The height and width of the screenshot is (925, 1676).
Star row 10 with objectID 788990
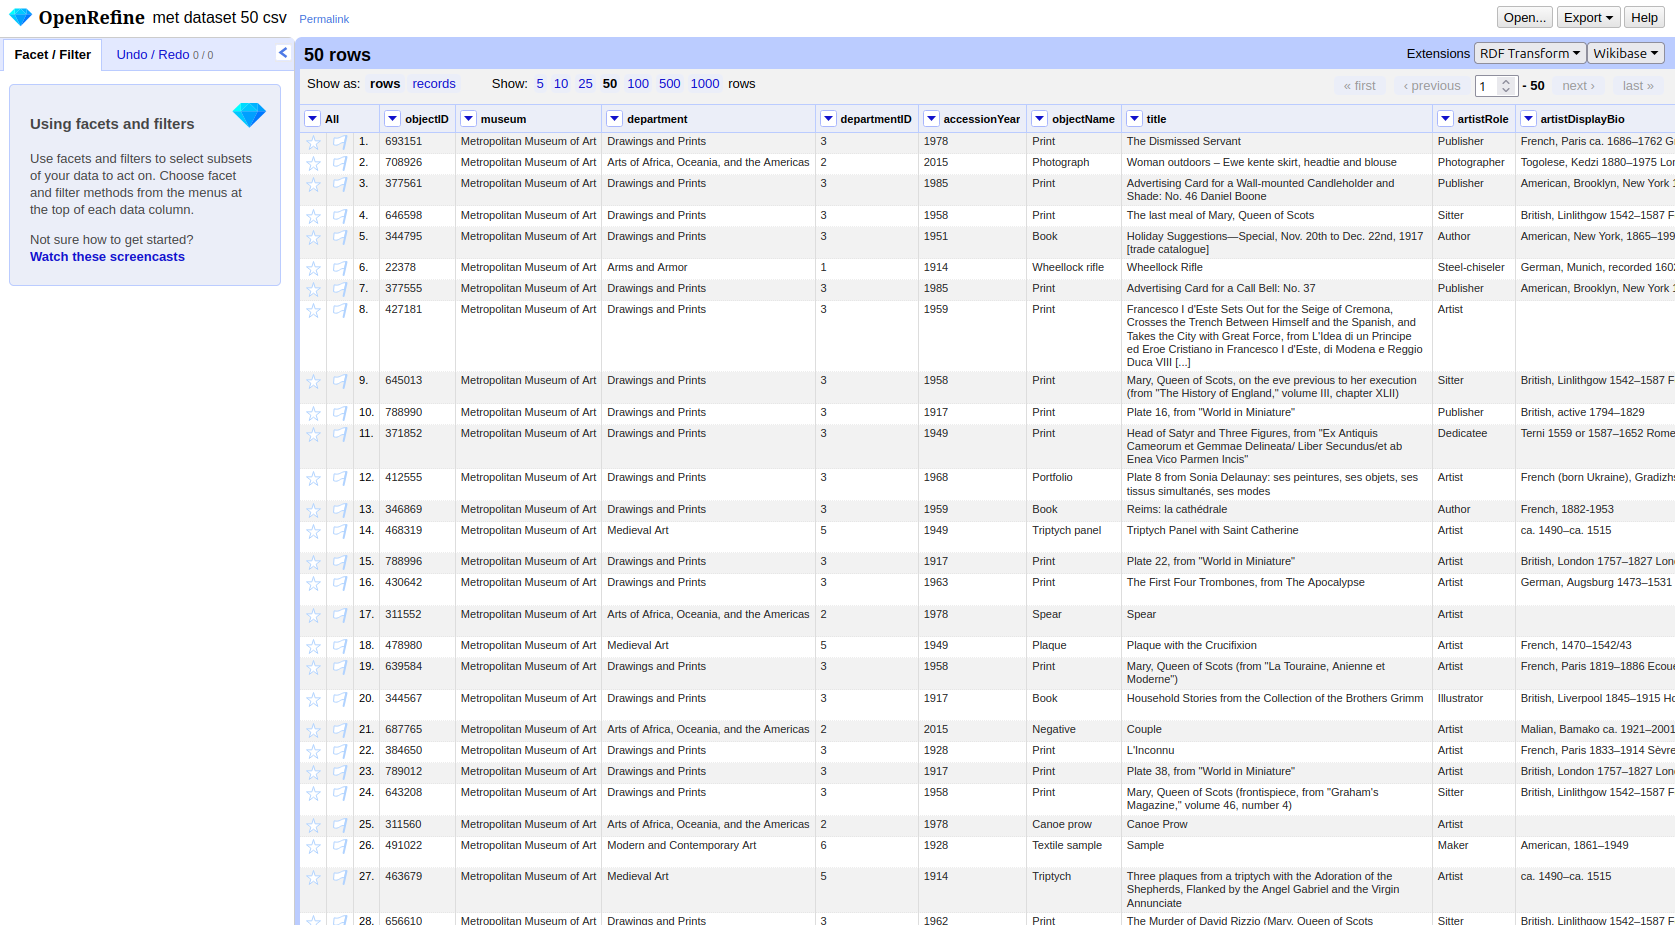(x=314, y=413)
